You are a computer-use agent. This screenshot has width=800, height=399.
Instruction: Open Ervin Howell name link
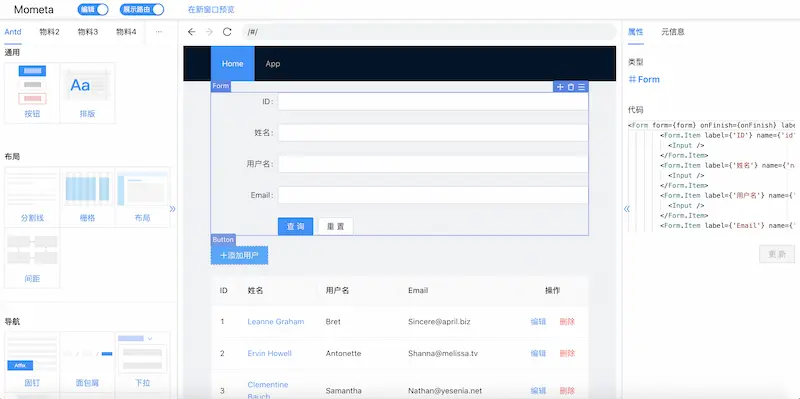pos(269,353)
